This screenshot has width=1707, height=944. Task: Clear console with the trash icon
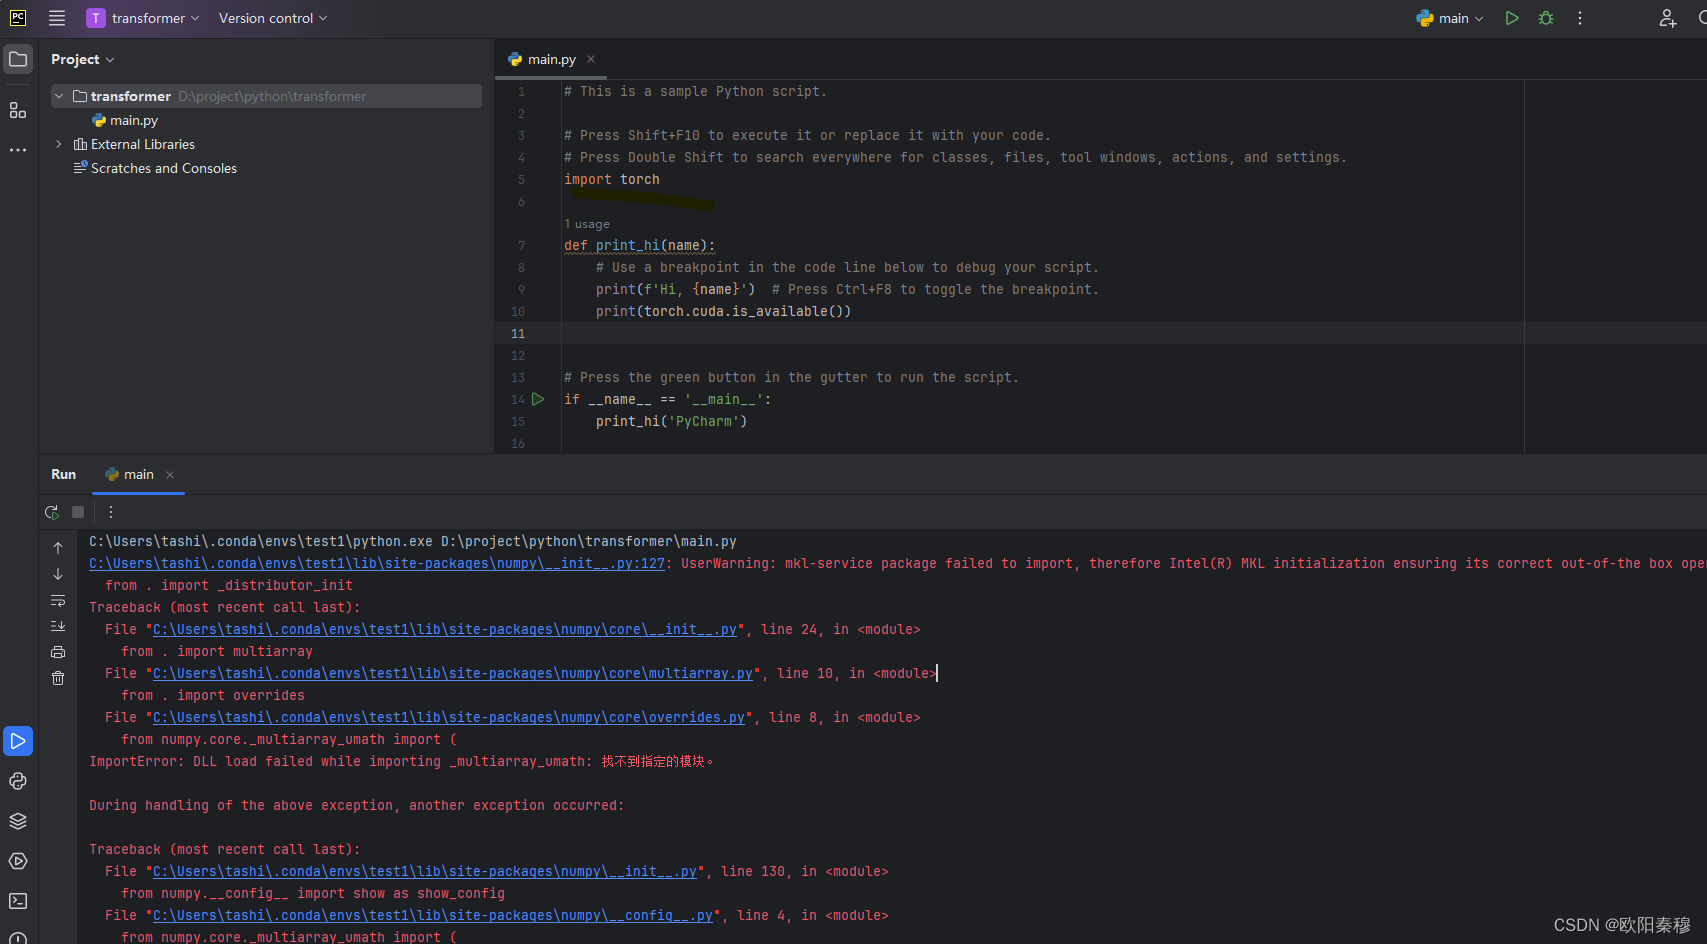58,678
